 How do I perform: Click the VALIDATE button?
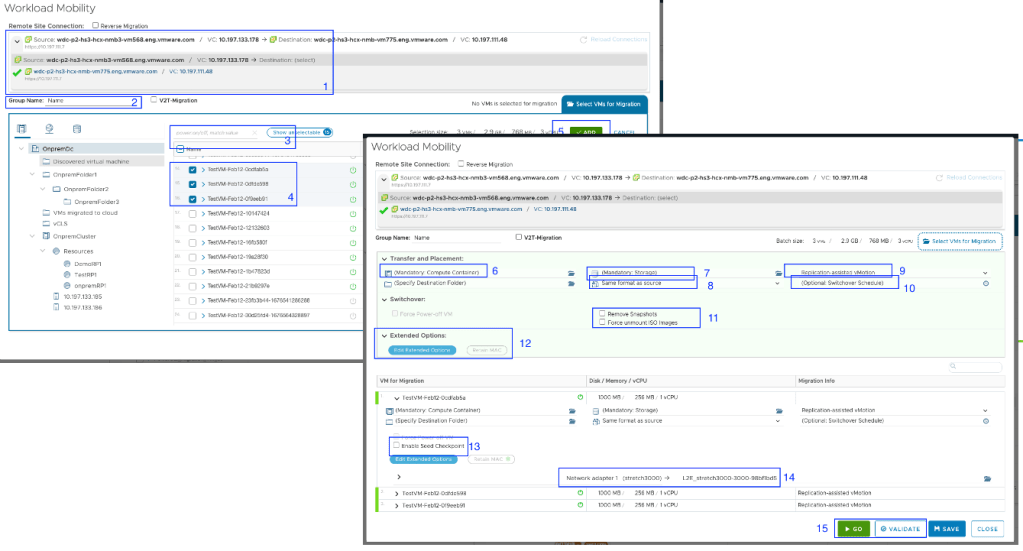click(899, 529)
